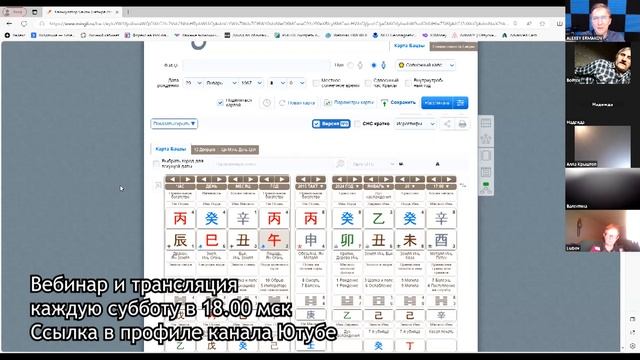Click the share icon next to the printer
Screen dimensions: 640x360
pos(447,124)
